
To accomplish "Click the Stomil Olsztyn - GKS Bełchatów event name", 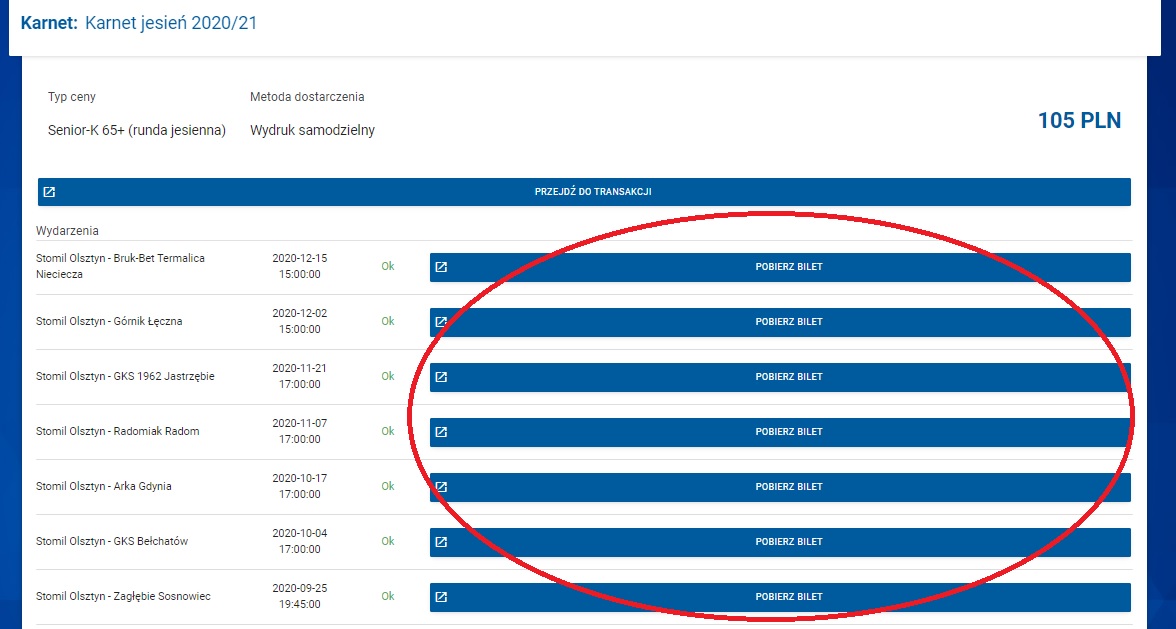I will [112, 542].
